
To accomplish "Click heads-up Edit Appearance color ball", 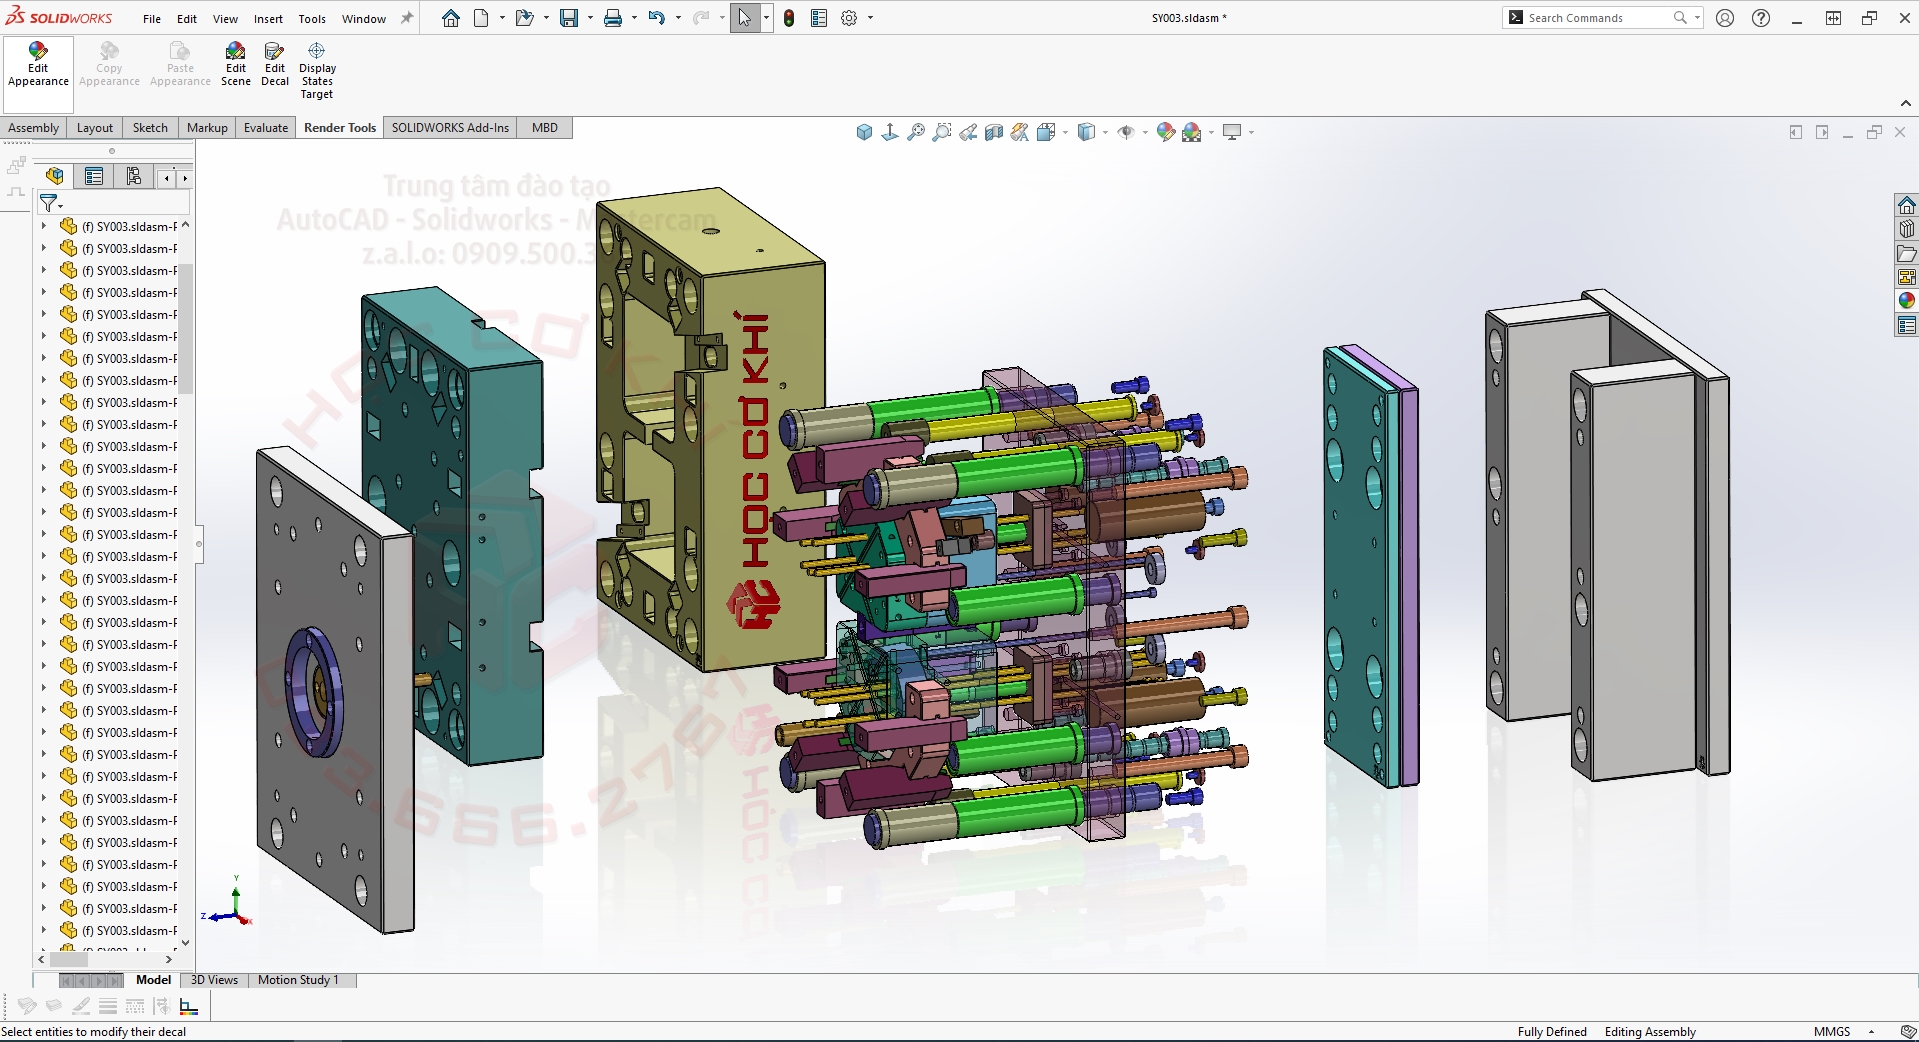I will 1165,132.
